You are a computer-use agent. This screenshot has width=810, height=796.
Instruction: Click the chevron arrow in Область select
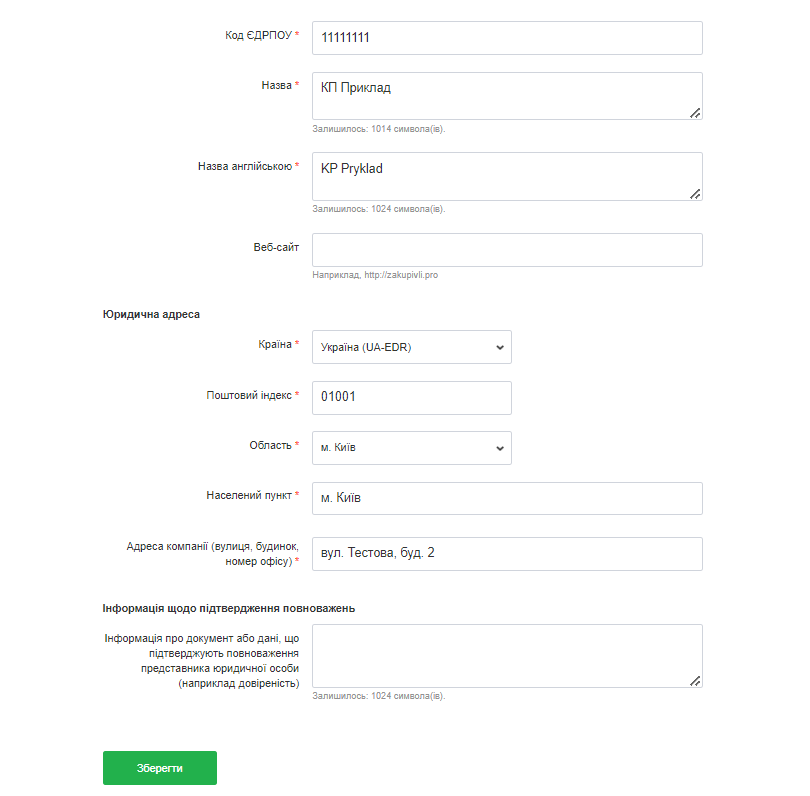coord(500,448)
